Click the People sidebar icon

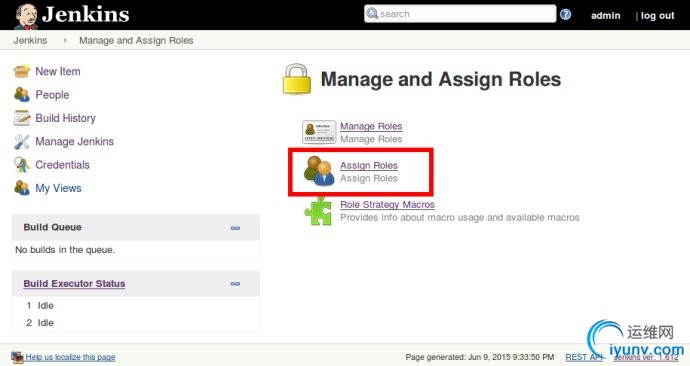pos(22,94)
